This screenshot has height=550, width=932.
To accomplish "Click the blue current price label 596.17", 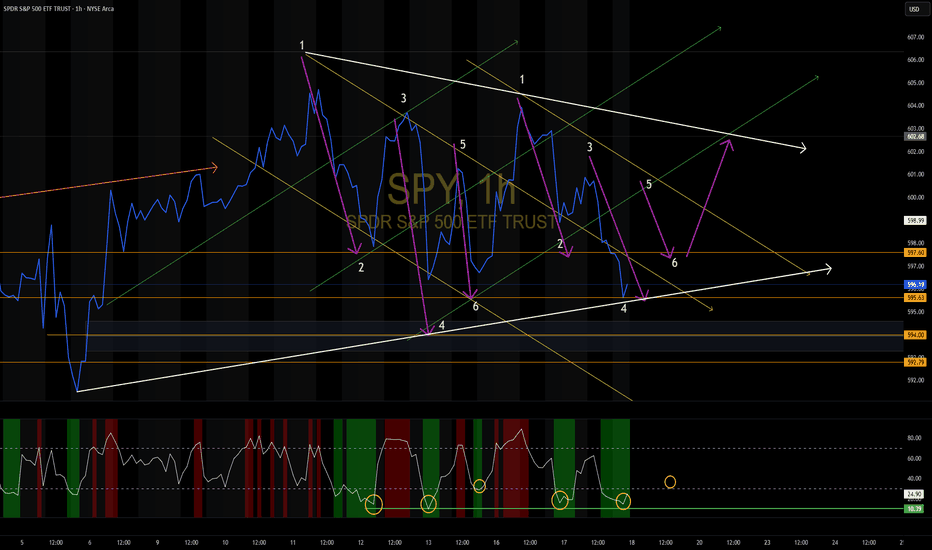I will pyautogui.click(x=915, y=285).
